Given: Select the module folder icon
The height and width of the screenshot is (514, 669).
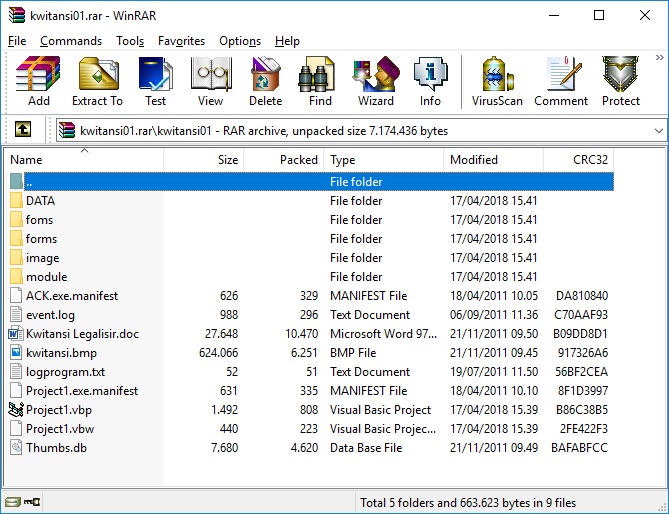Looking at the screenshot, I should (16, 276).
